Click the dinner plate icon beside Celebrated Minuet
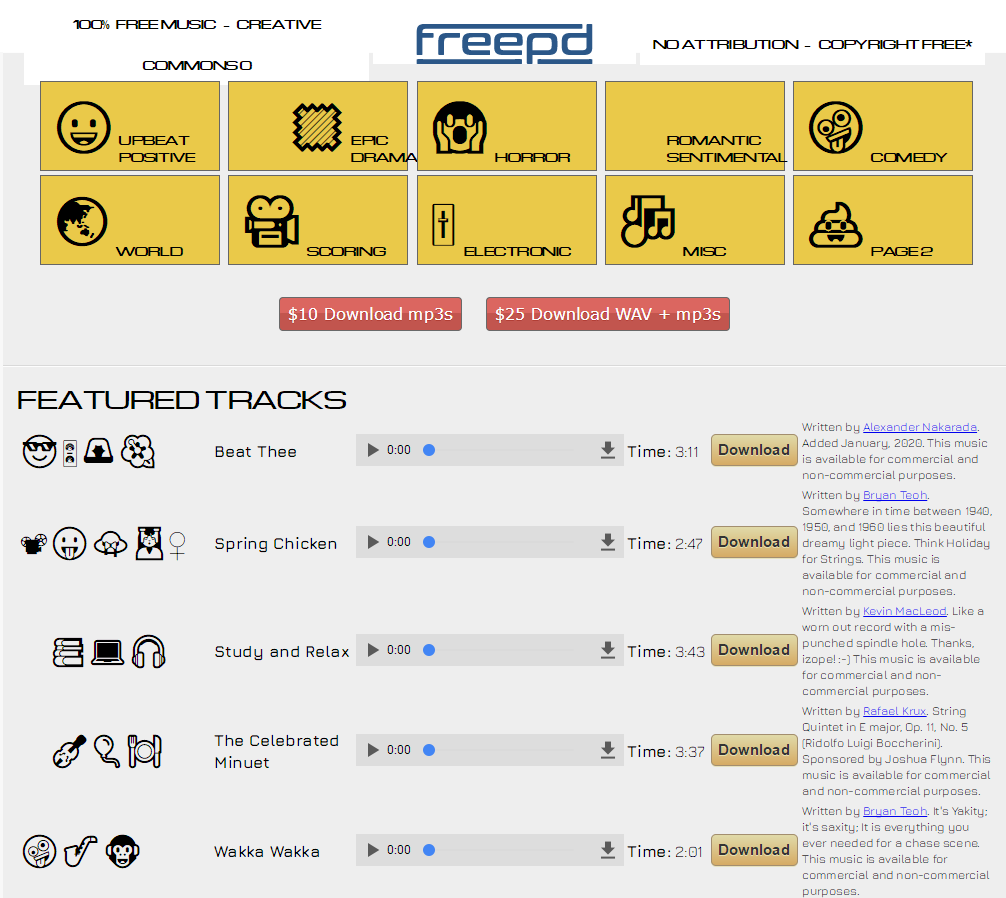Viewport: 1006px width, 898px height. click(144, 751)
